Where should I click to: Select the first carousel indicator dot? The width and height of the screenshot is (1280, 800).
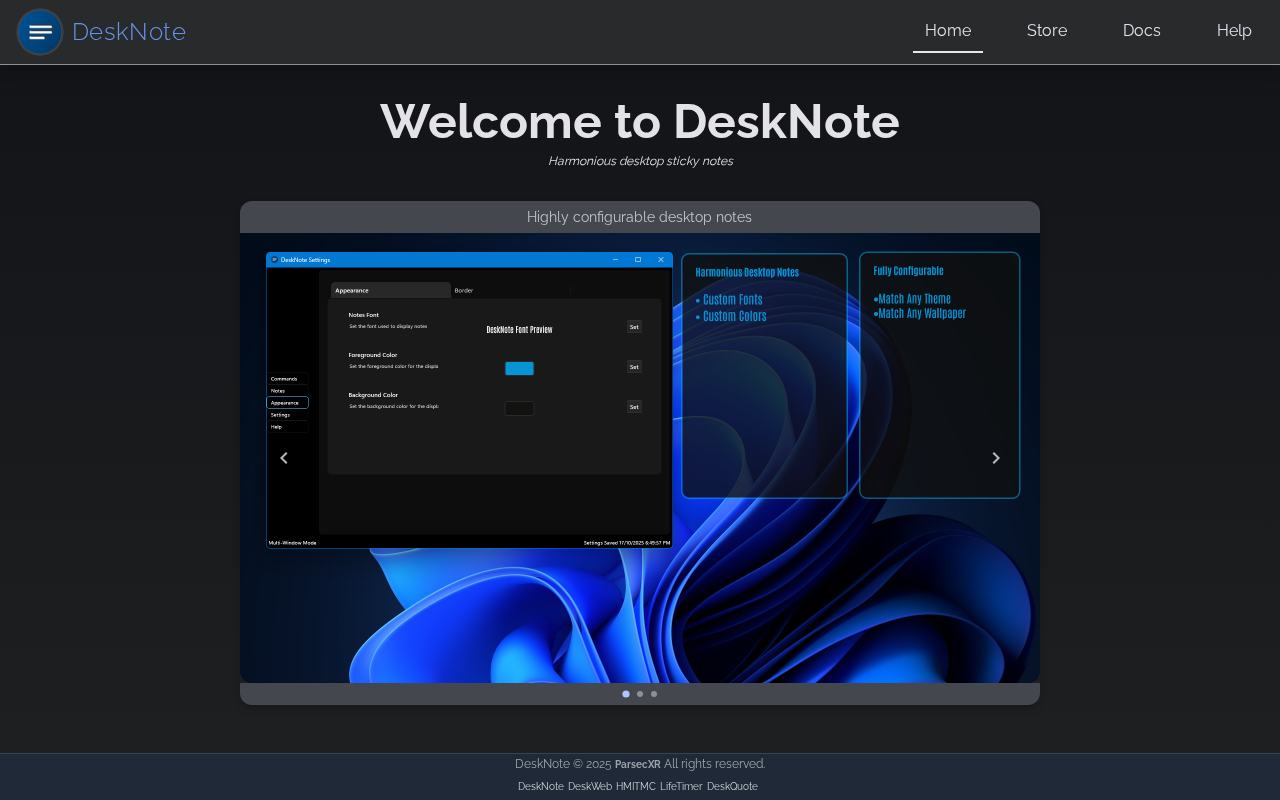[626, 694]
